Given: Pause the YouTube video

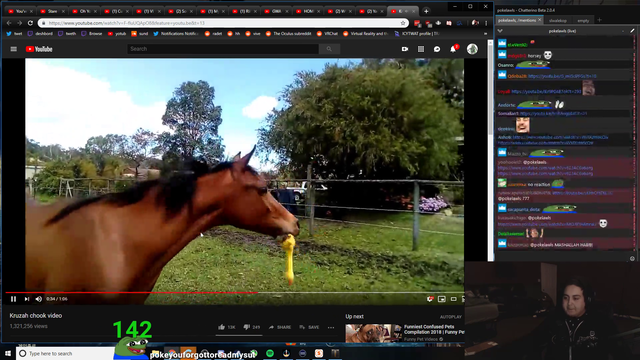Looking at the screenshot, I should (13, 299).
